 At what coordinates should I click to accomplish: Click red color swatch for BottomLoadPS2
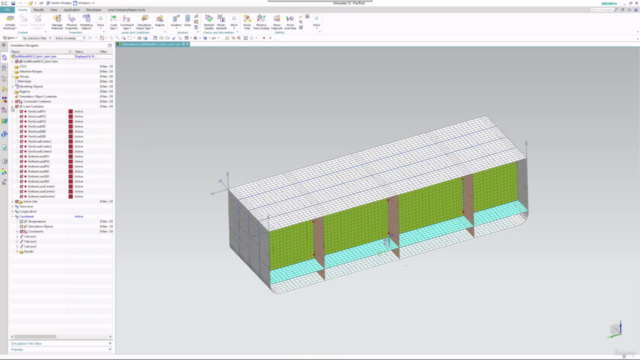pos(71,161)
